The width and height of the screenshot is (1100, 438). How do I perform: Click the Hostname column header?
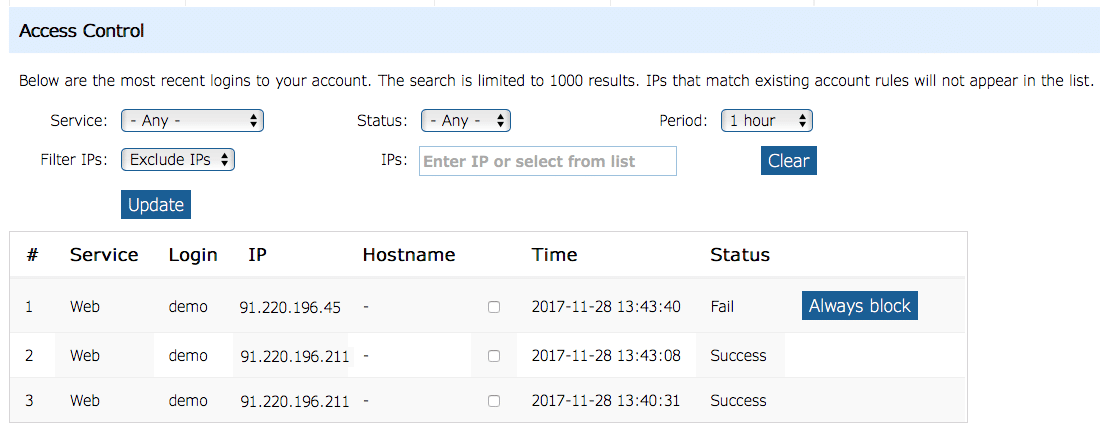[x=408, y=255]
